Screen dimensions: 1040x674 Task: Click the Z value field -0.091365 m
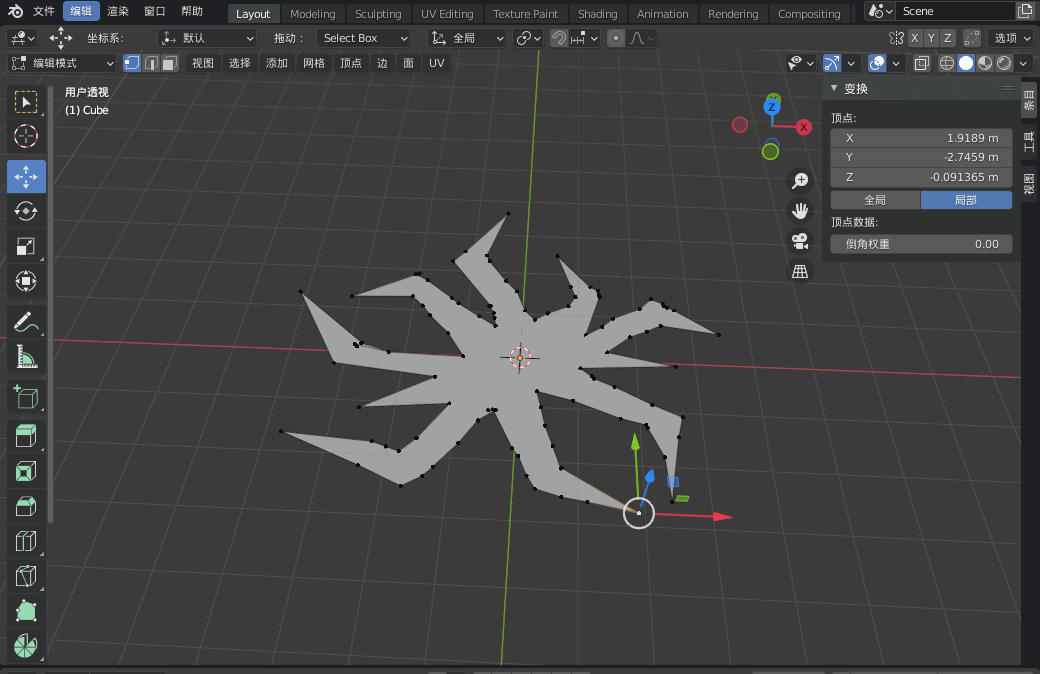click(921, 177)
